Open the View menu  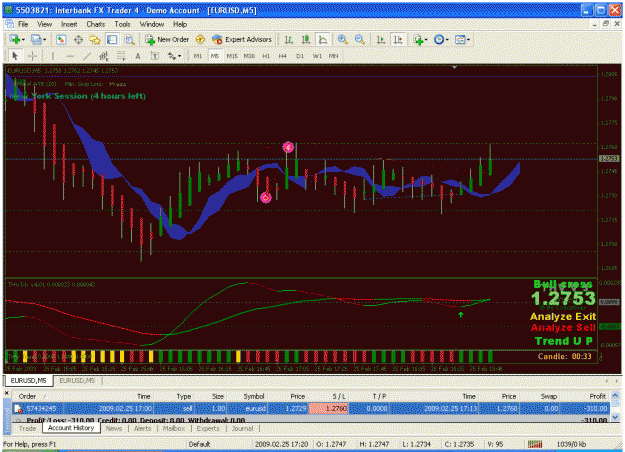click(45, 24)
